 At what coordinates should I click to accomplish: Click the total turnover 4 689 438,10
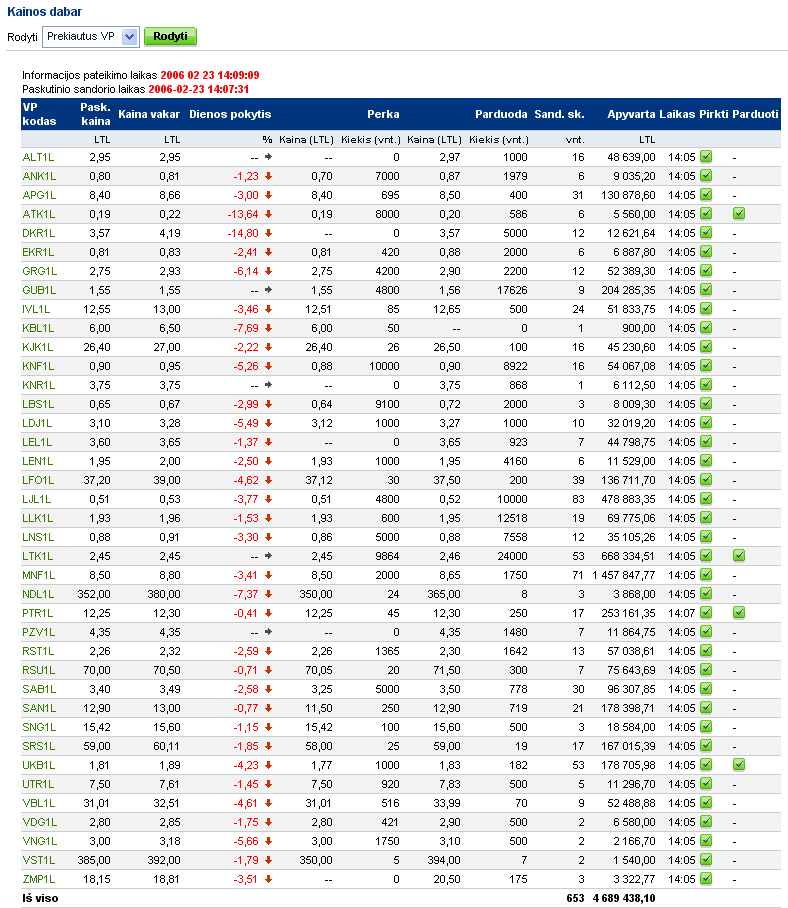[x=624, y=898]
